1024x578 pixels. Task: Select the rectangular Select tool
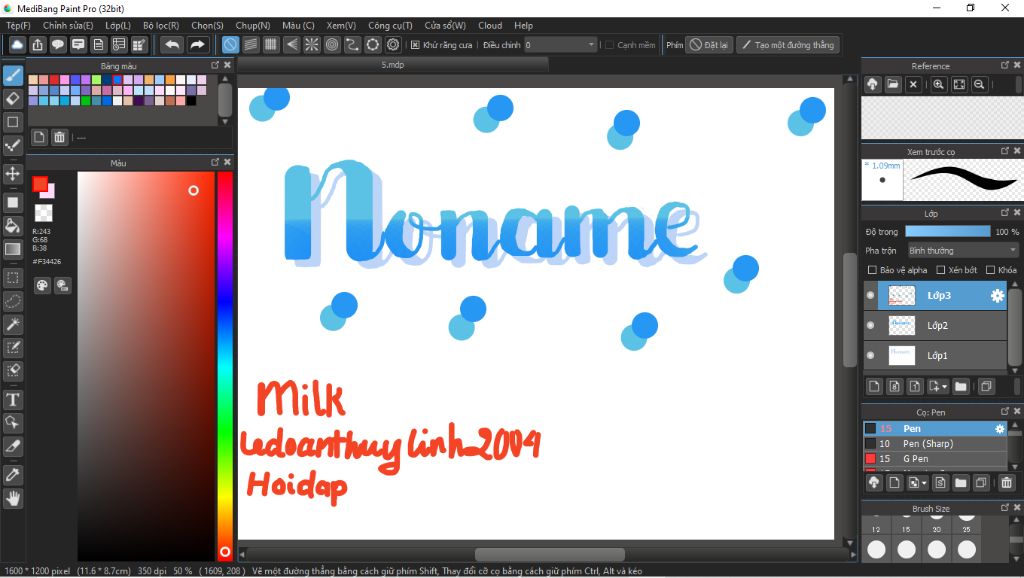pos(12,278)
